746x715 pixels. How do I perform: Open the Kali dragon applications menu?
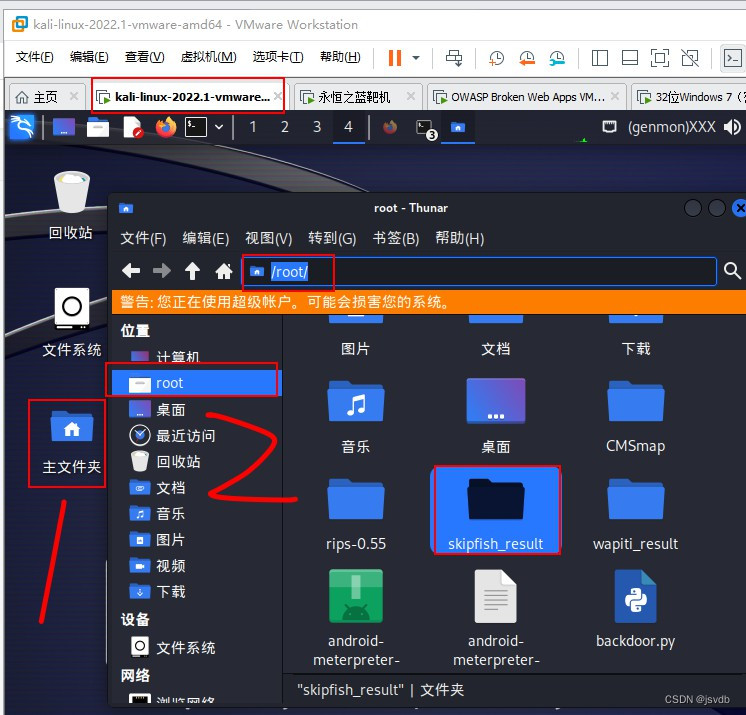click(x=22, y=127)
